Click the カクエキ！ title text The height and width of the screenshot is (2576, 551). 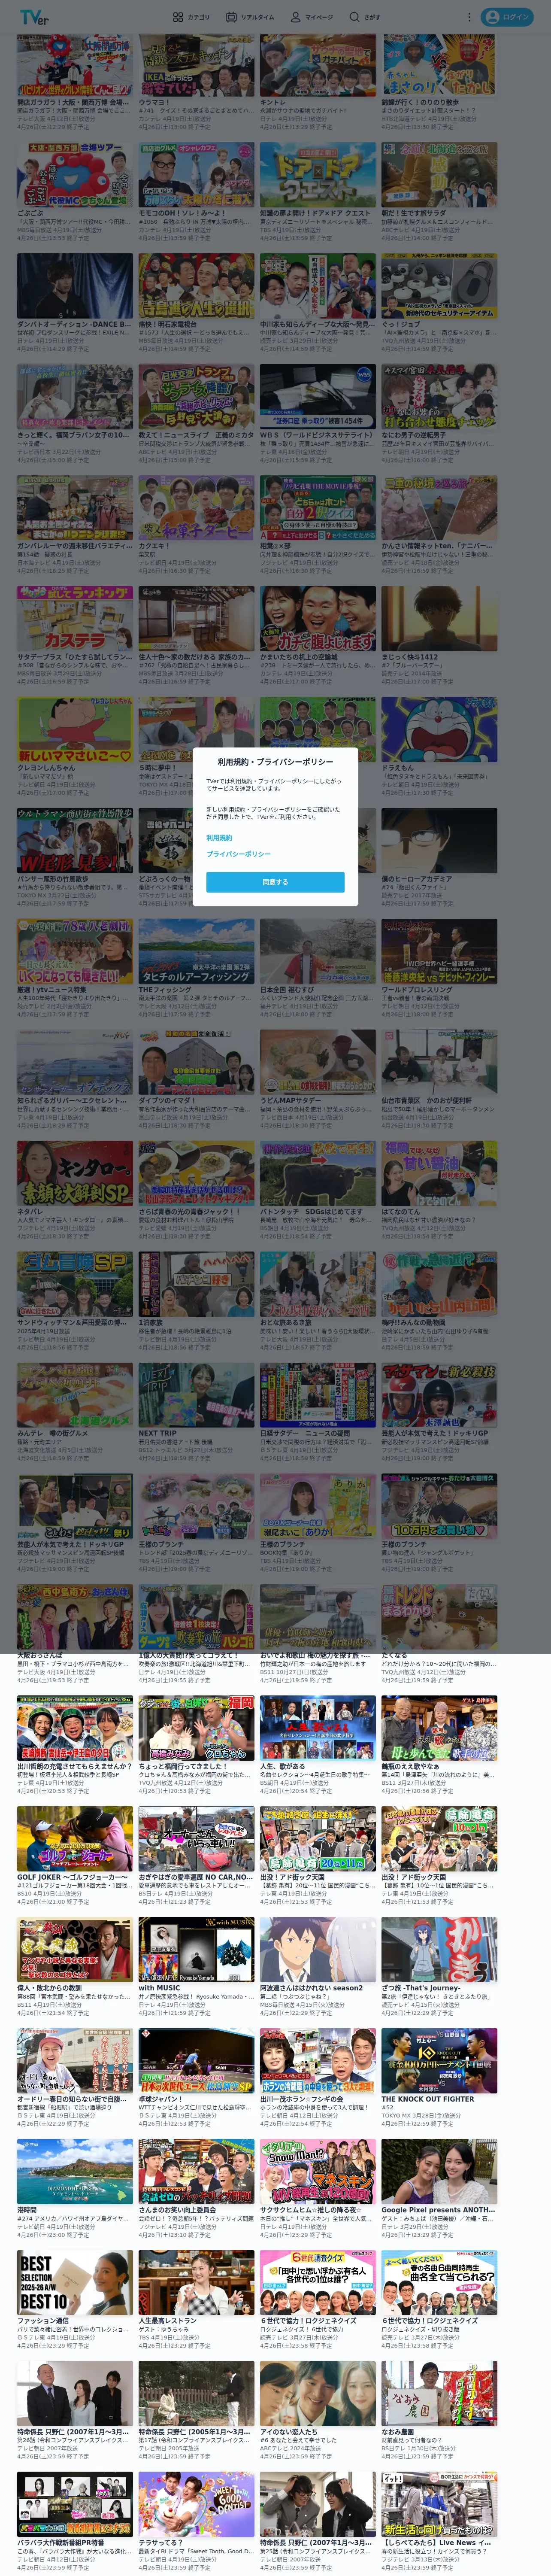click(154, 546)
